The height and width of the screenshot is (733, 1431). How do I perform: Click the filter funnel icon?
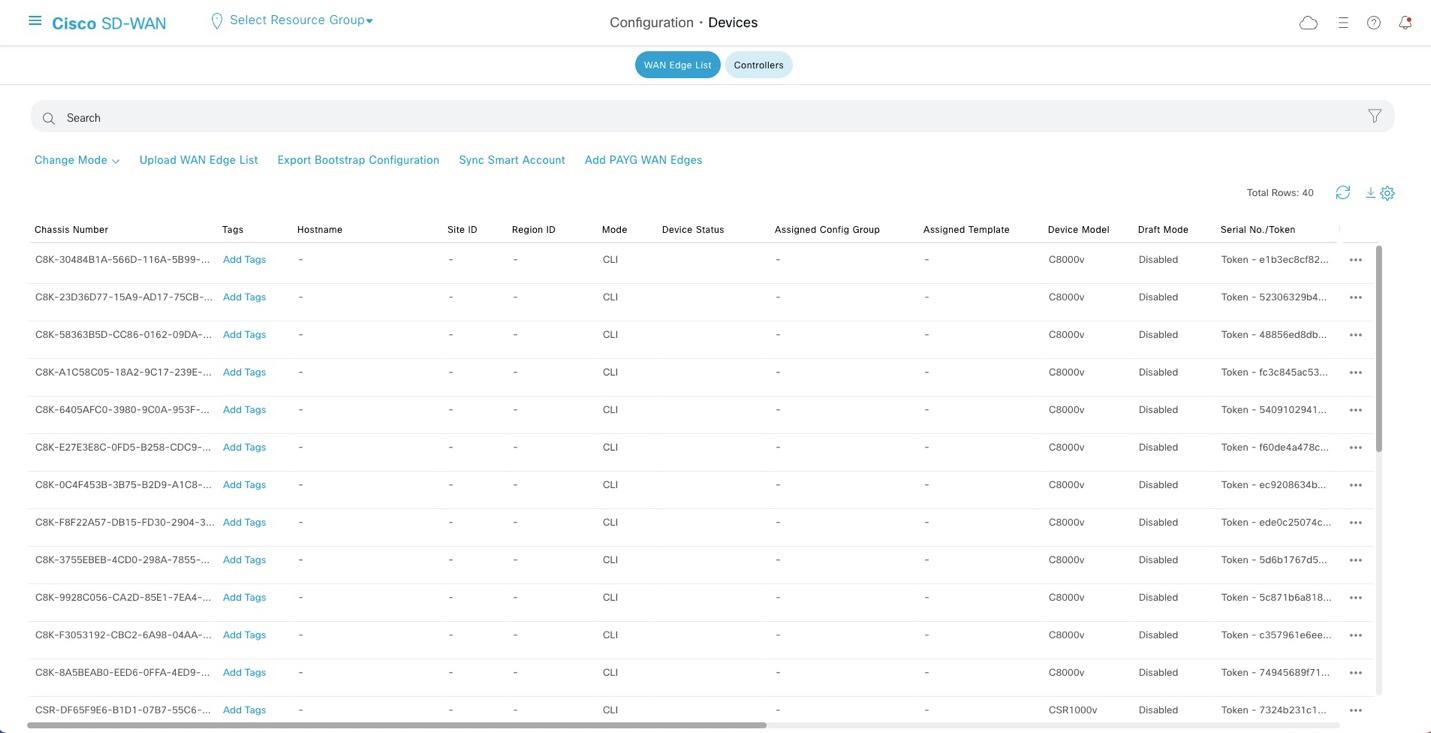pyautogui.click(x=1375, y=117)
